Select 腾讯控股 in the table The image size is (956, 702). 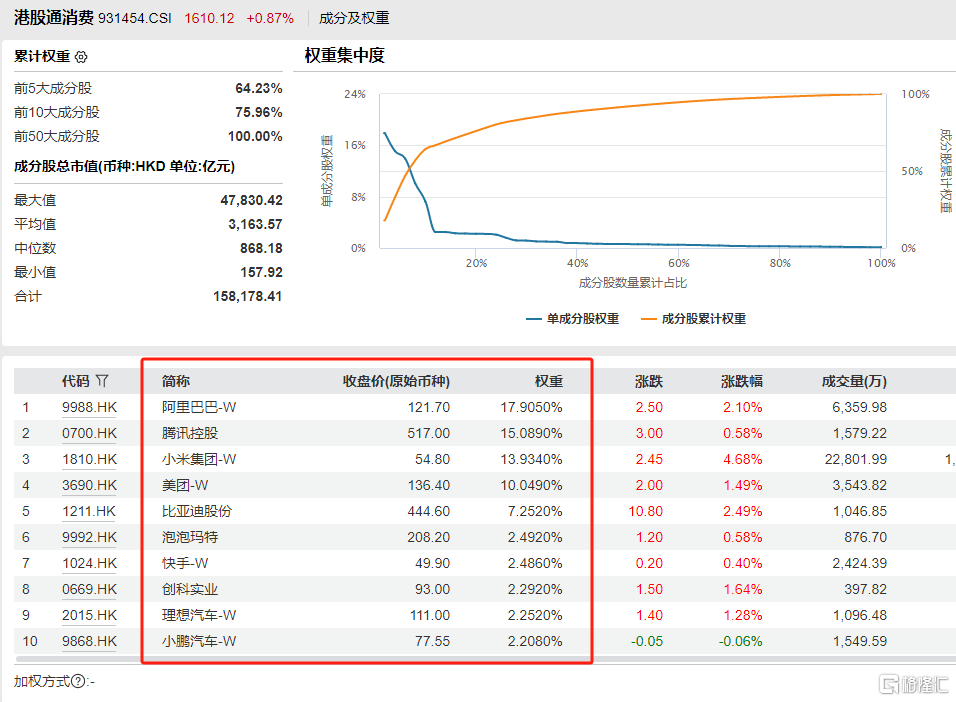tap(190, 434)
